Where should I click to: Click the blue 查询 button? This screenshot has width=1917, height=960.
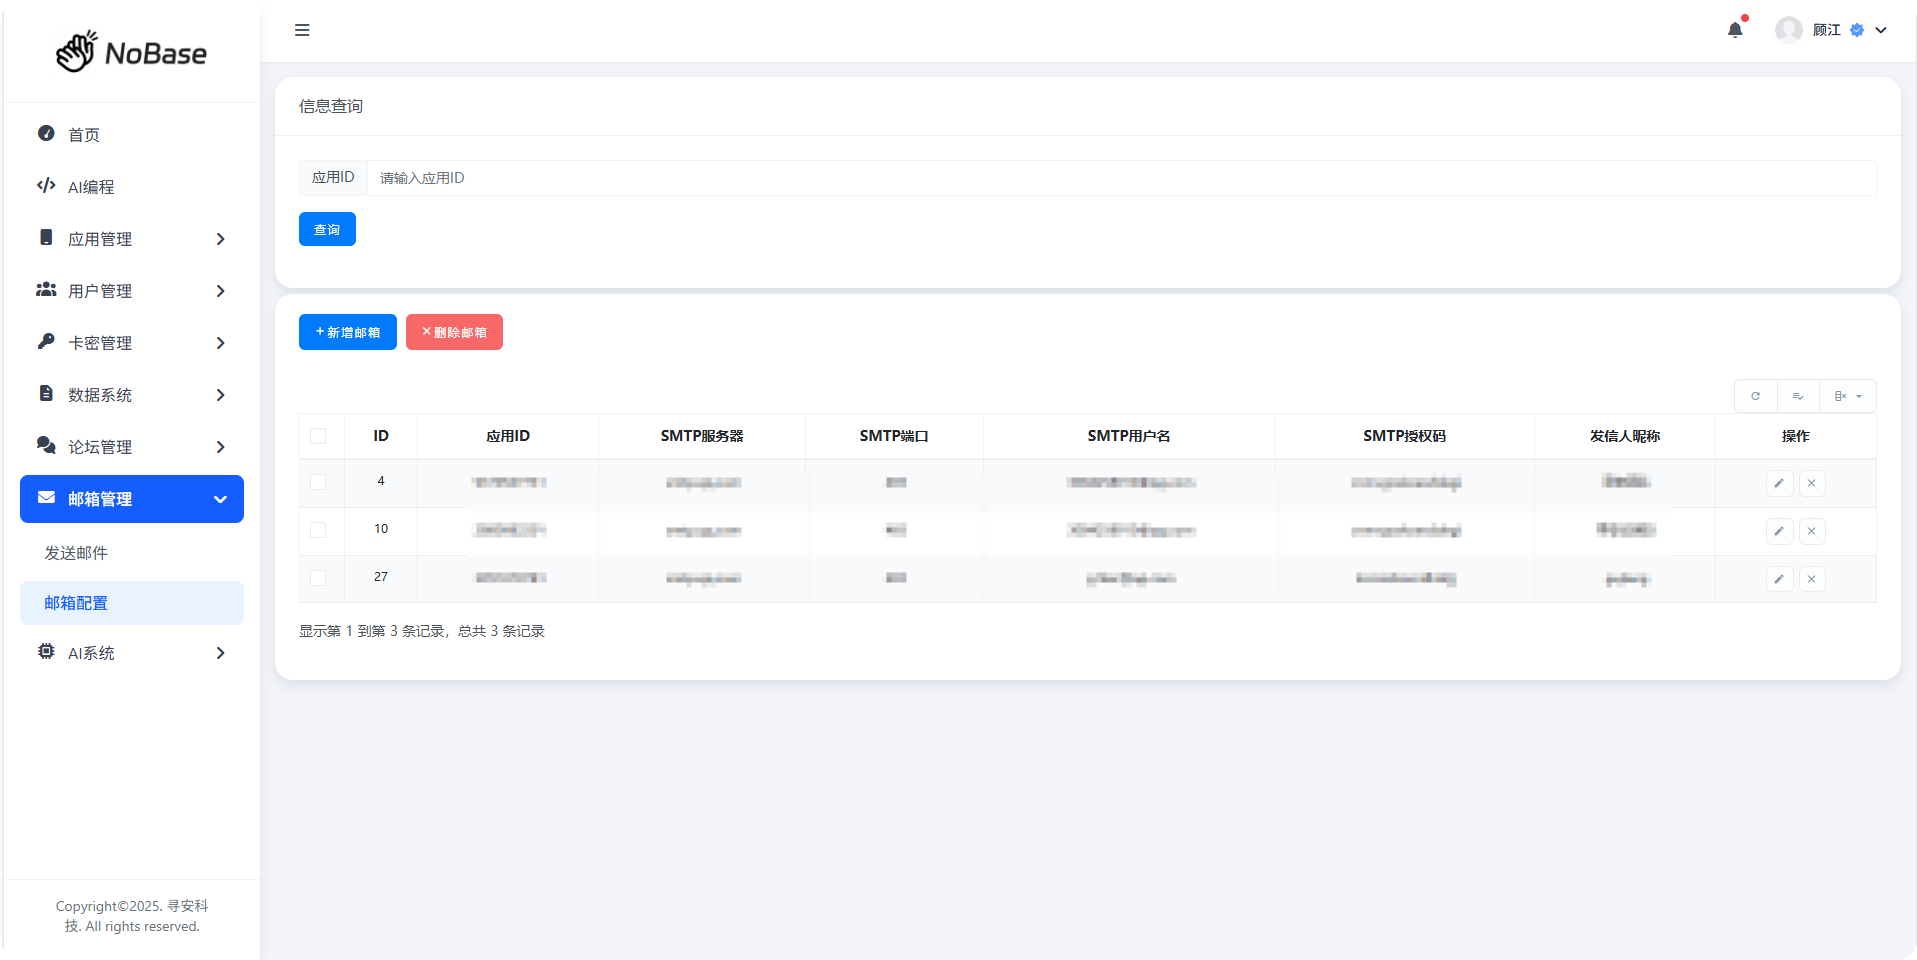pos(327,229)
